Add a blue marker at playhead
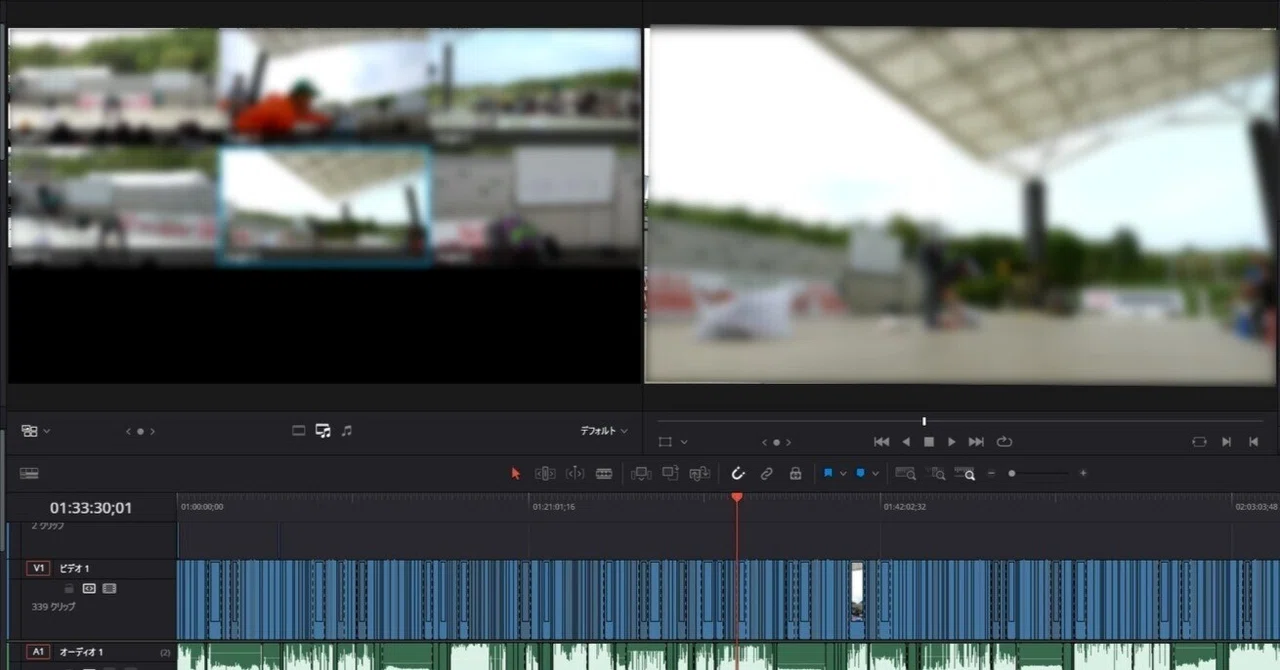This screenshot has width=1280, height=670. pos(860,473)
